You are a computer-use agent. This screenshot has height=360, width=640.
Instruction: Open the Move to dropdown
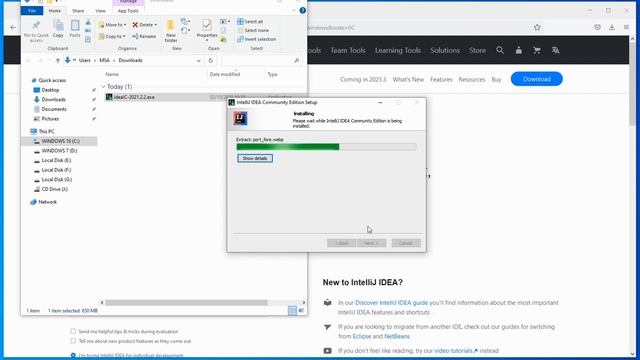tap(112, 25)
